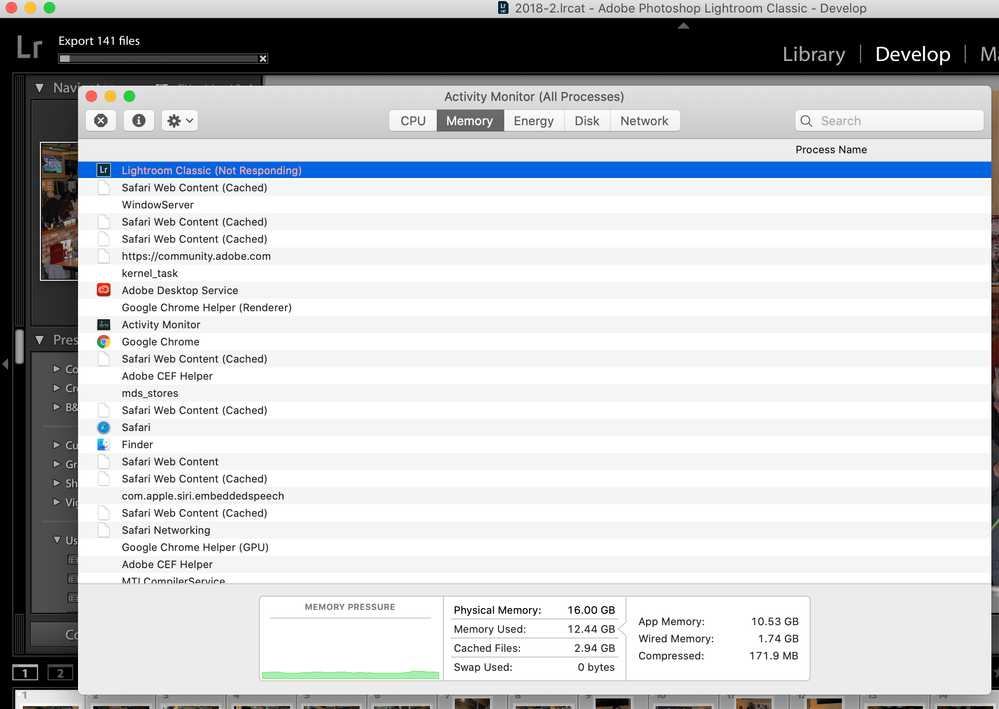Click the green zoom button of Activity Monitor
The width and height of the screenshot is (999, 709).
(x=129, y=96)
